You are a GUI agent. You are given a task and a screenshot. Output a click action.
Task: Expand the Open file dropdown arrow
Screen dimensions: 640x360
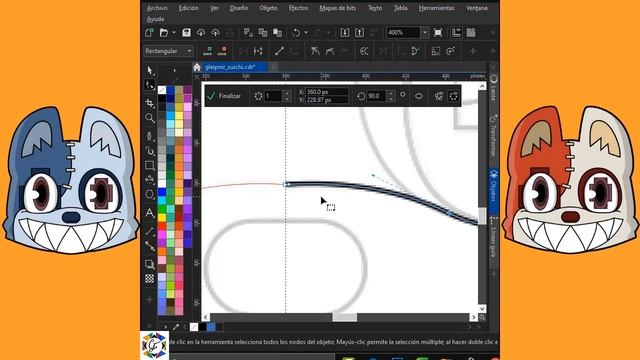point(174,33)
